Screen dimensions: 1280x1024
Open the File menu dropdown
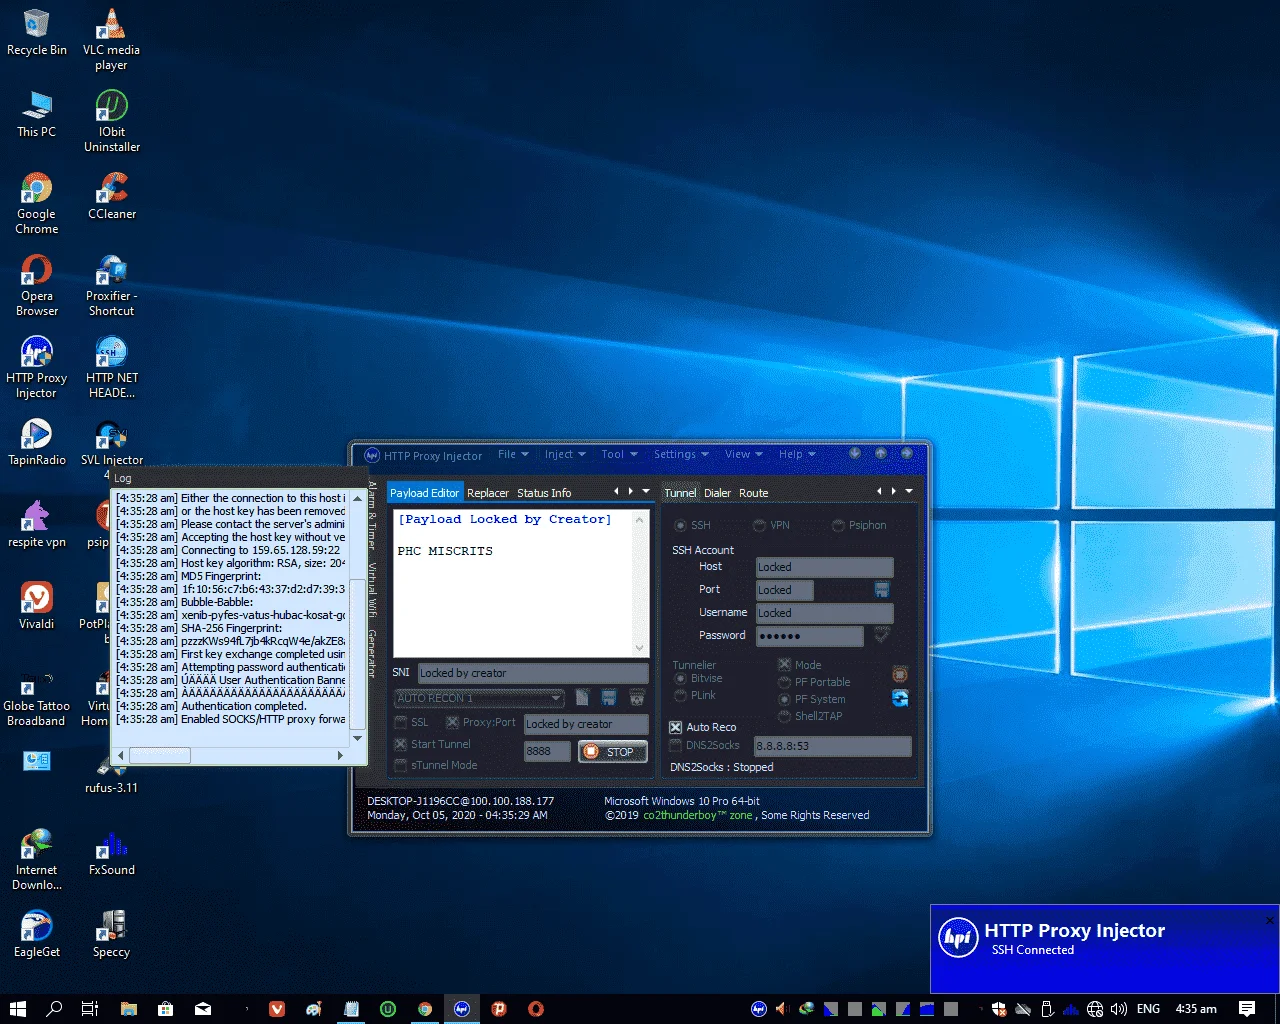513,454
